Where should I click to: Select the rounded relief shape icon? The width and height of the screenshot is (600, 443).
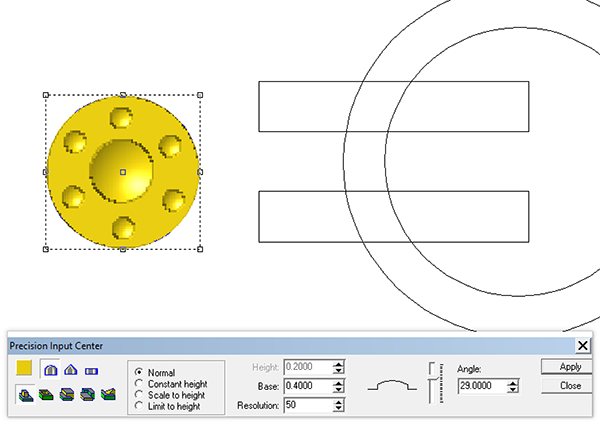tap(51, 370)
